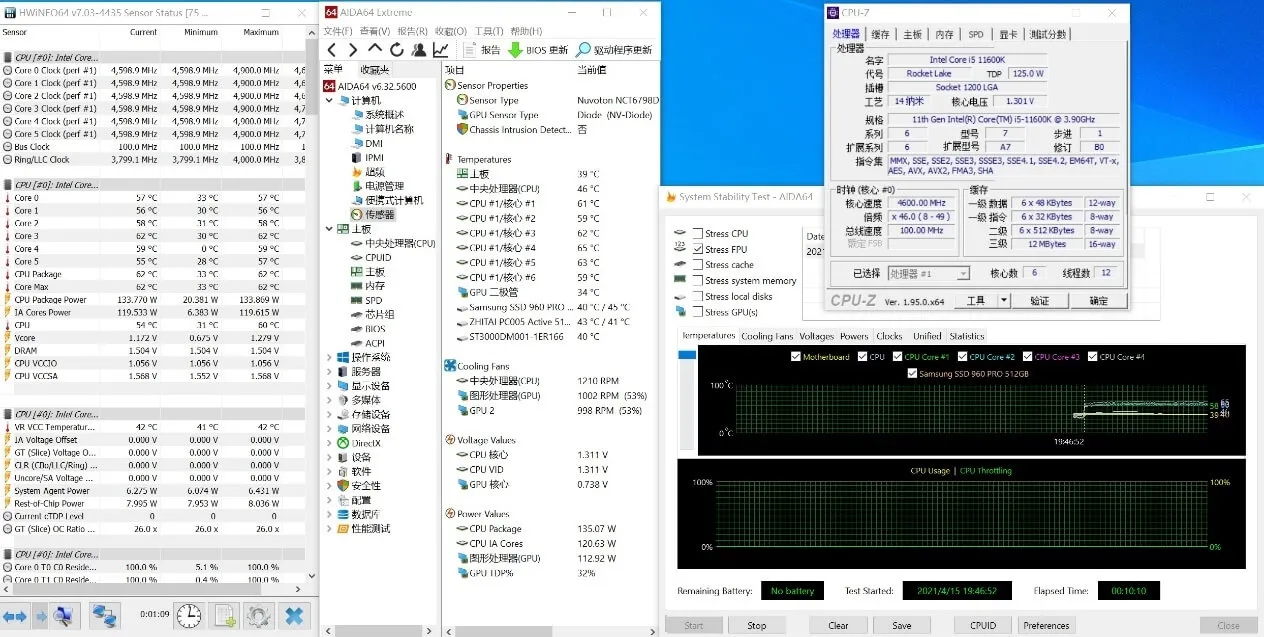Toggle Motherboard graph checkbox
This screenshot has height=637, width=1264.
point(796,357)
